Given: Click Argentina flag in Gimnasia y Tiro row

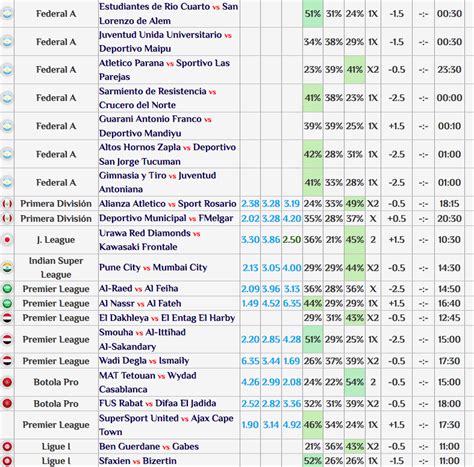Looking at the screenshot, I should tap(7, 183).
